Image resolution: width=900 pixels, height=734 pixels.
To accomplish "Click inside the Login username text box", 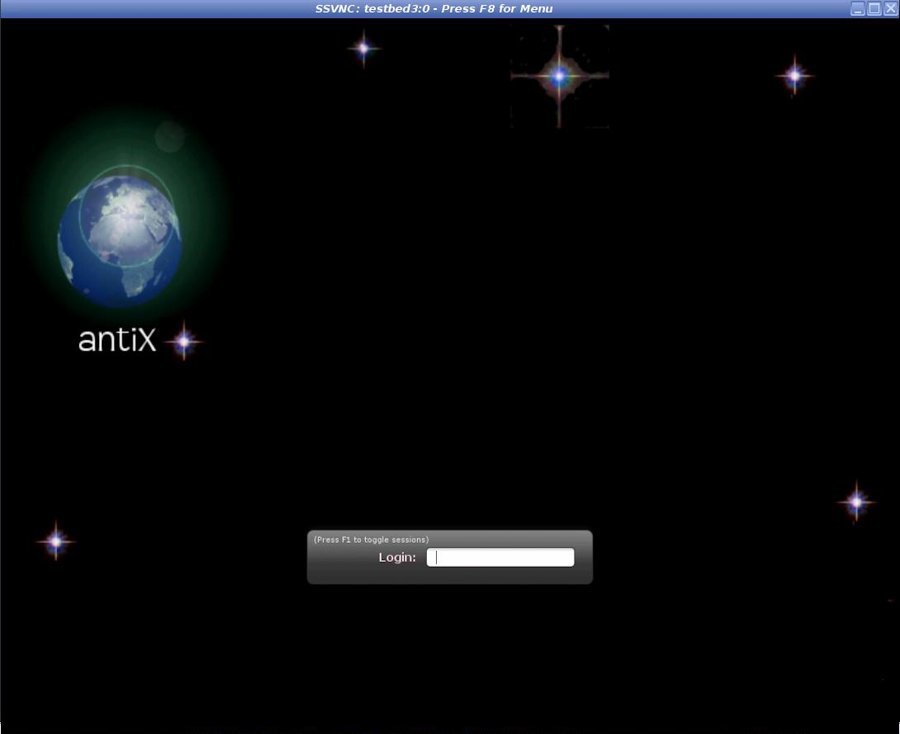I will click(500, 557).
